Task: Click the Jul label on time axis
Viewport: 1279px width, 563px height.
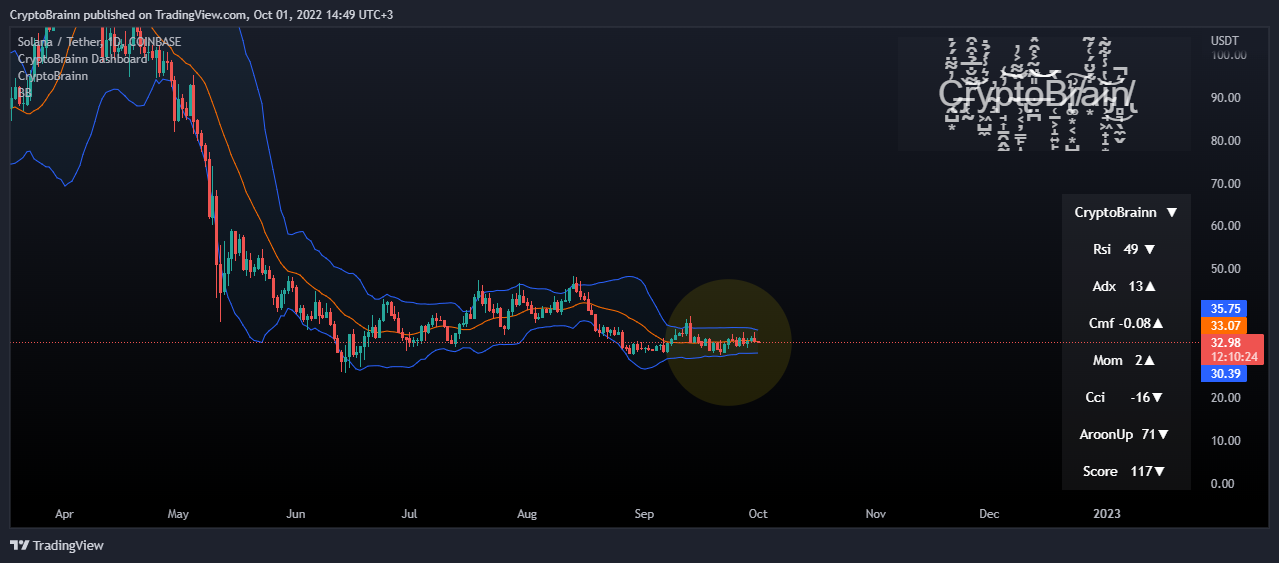Action: 409,514
